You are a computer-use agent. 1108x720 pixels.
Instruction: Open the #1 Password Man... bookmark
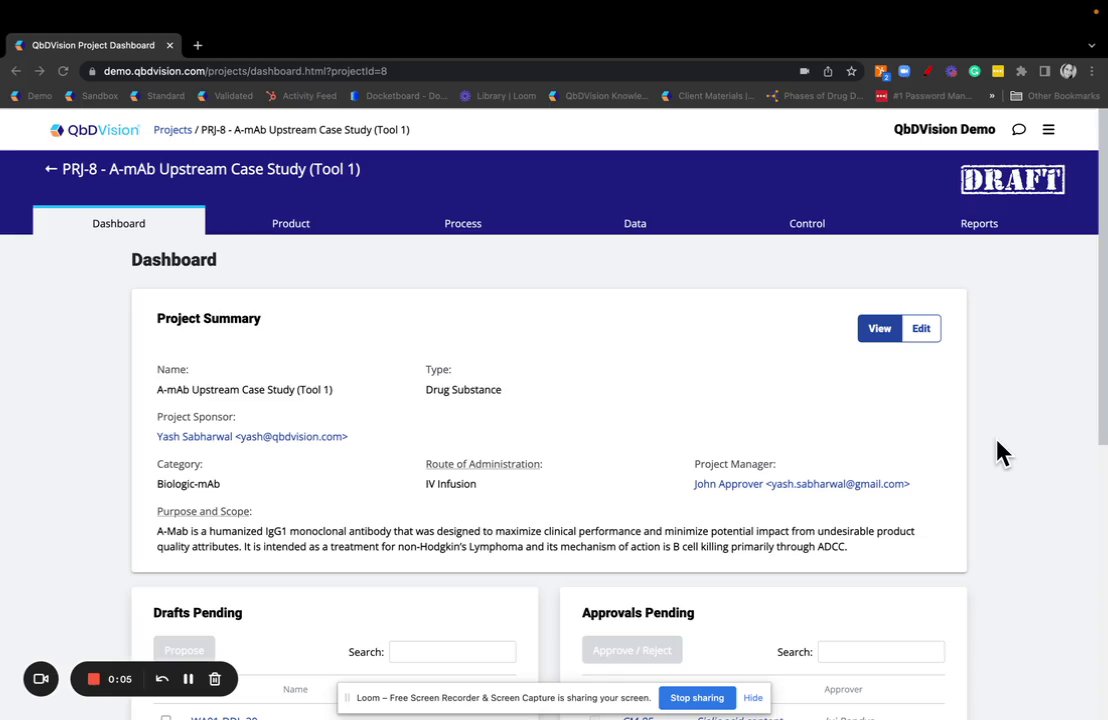(924, 96)
